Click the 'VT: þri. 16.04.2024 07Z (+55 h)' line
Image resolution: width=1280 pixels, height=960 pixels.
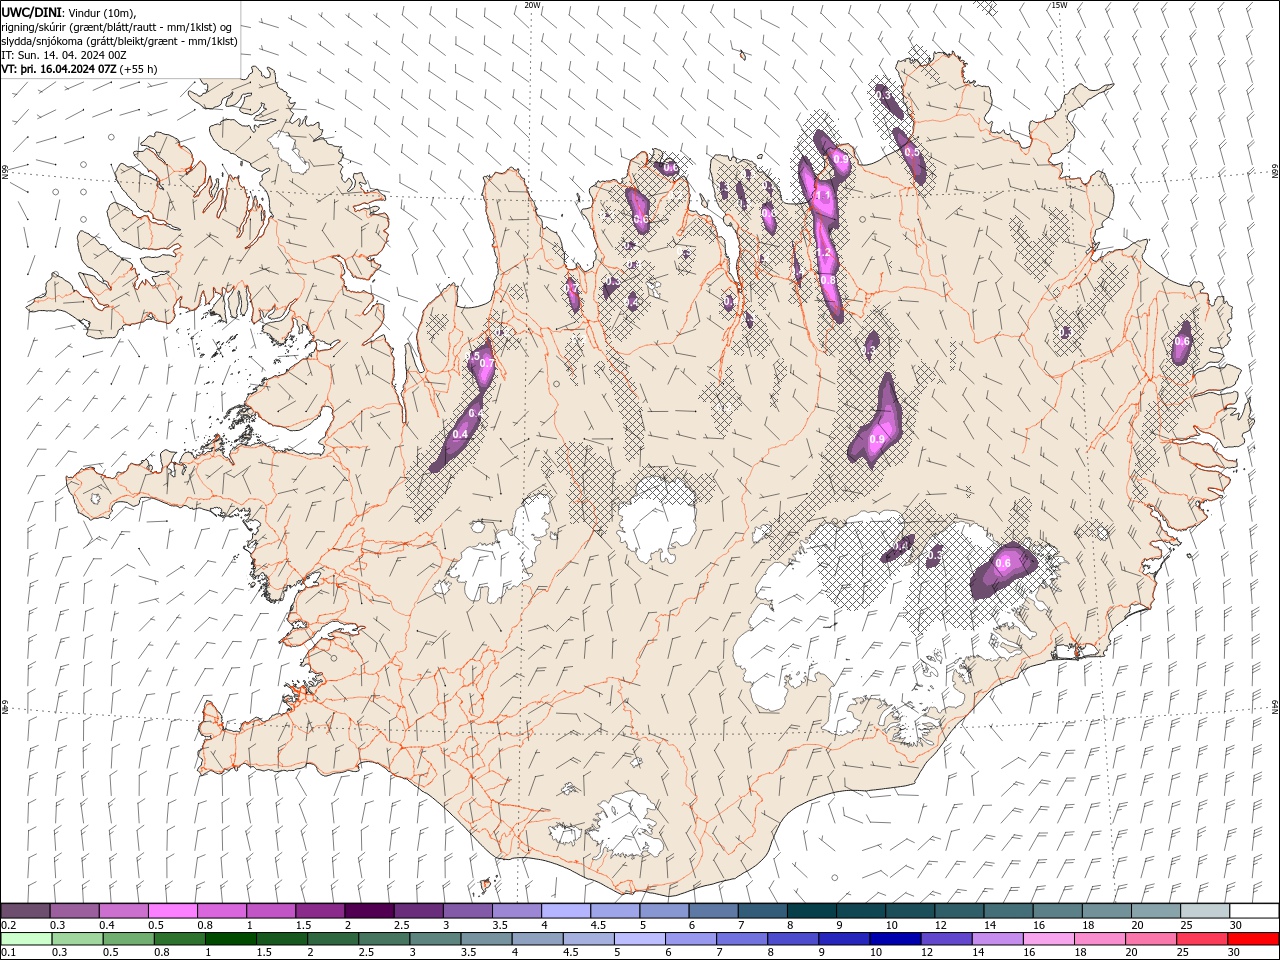[80, 69]
